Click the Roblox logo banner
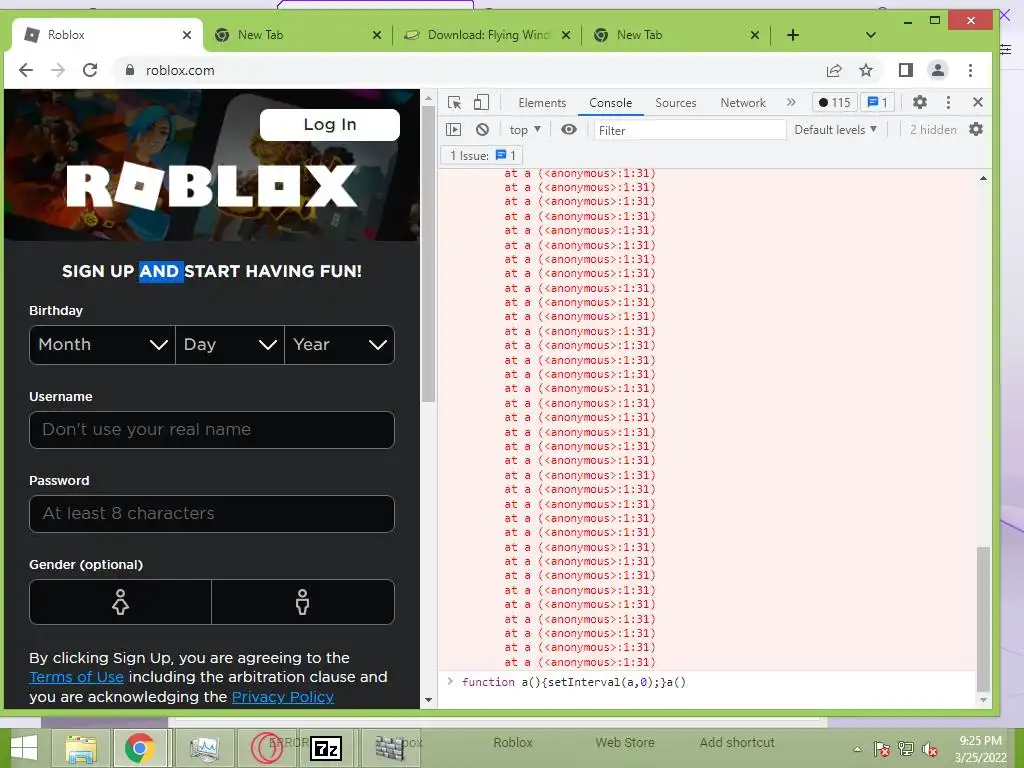The image size is (1024, 768). point(212,186)
